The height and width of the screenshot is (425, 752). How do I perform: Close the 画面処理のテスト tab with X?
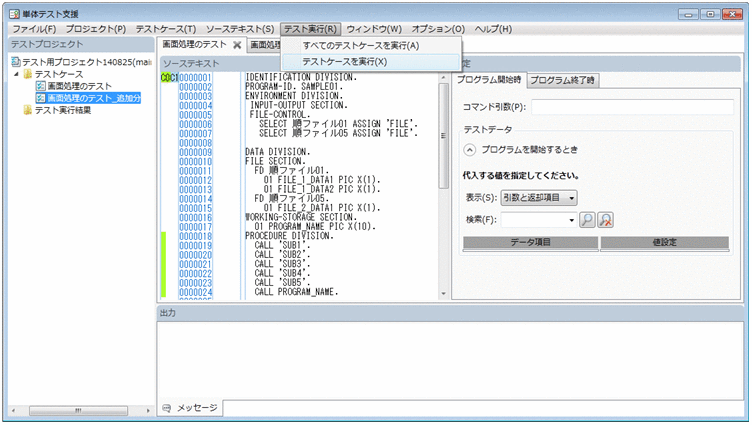tap(237, 45)
